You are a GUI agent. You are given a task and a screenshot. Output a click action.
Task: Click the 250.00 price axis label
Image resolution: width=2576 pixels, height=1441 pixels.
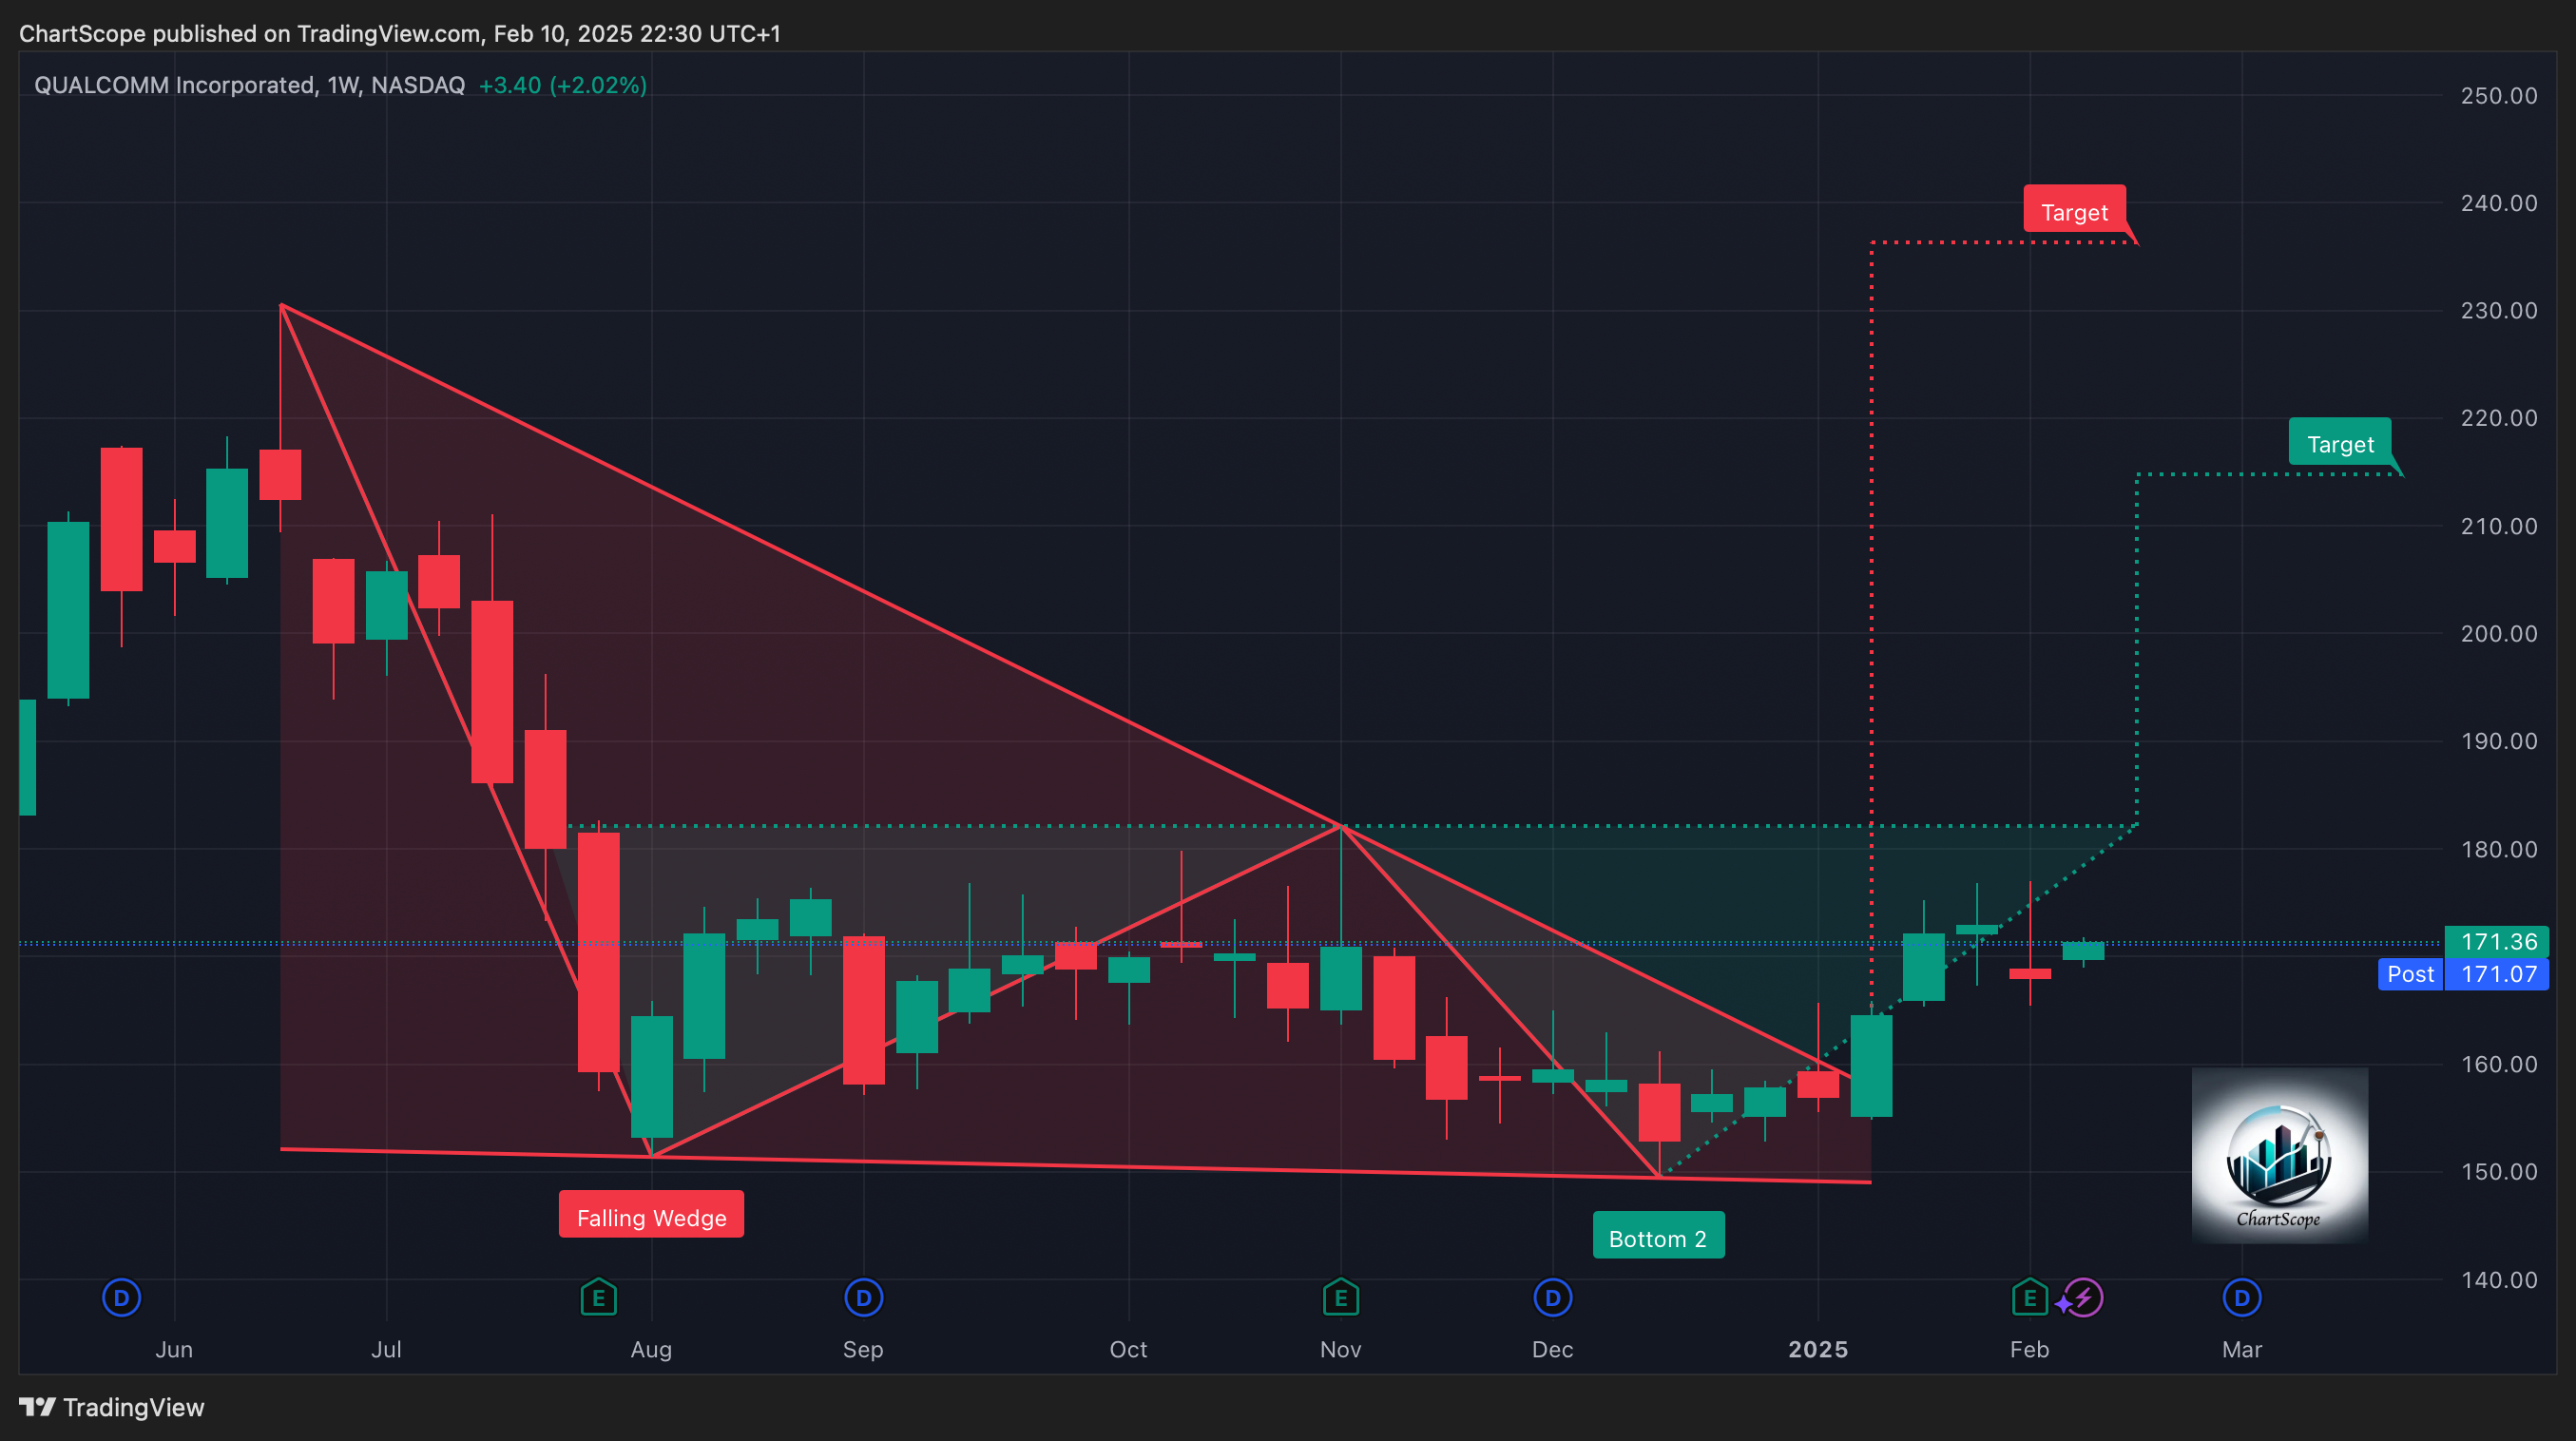(2498, 96)
